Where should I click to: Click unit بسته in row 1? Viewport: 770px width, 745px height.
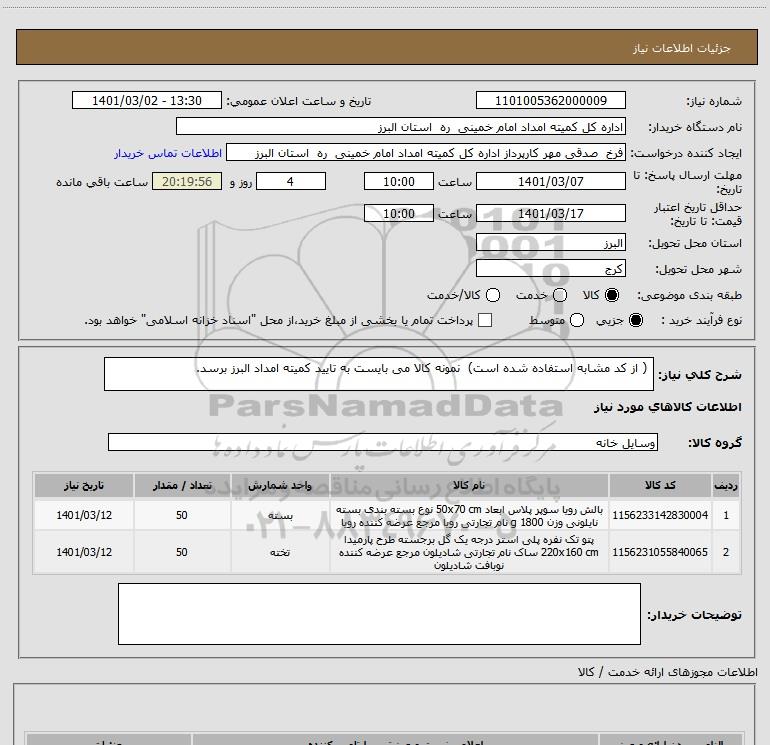click(x=280, y=516)
